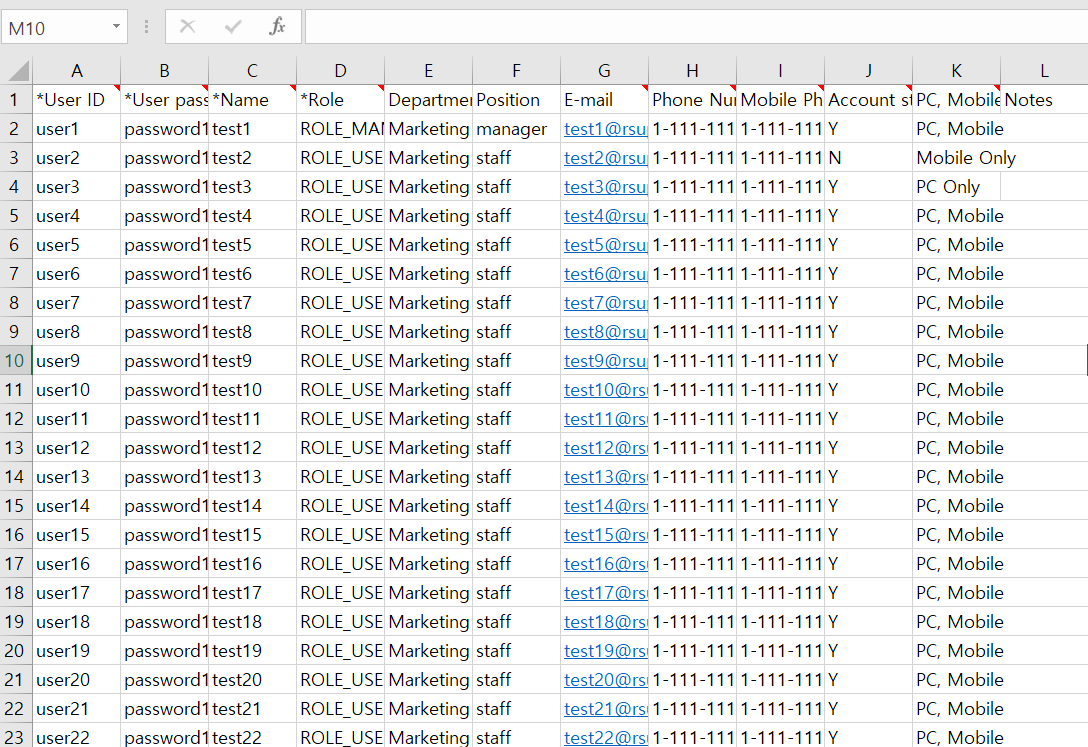Screen dimensions: 1088x747
Task: Open the test2@rsu email link
Action: coord(605,158)
